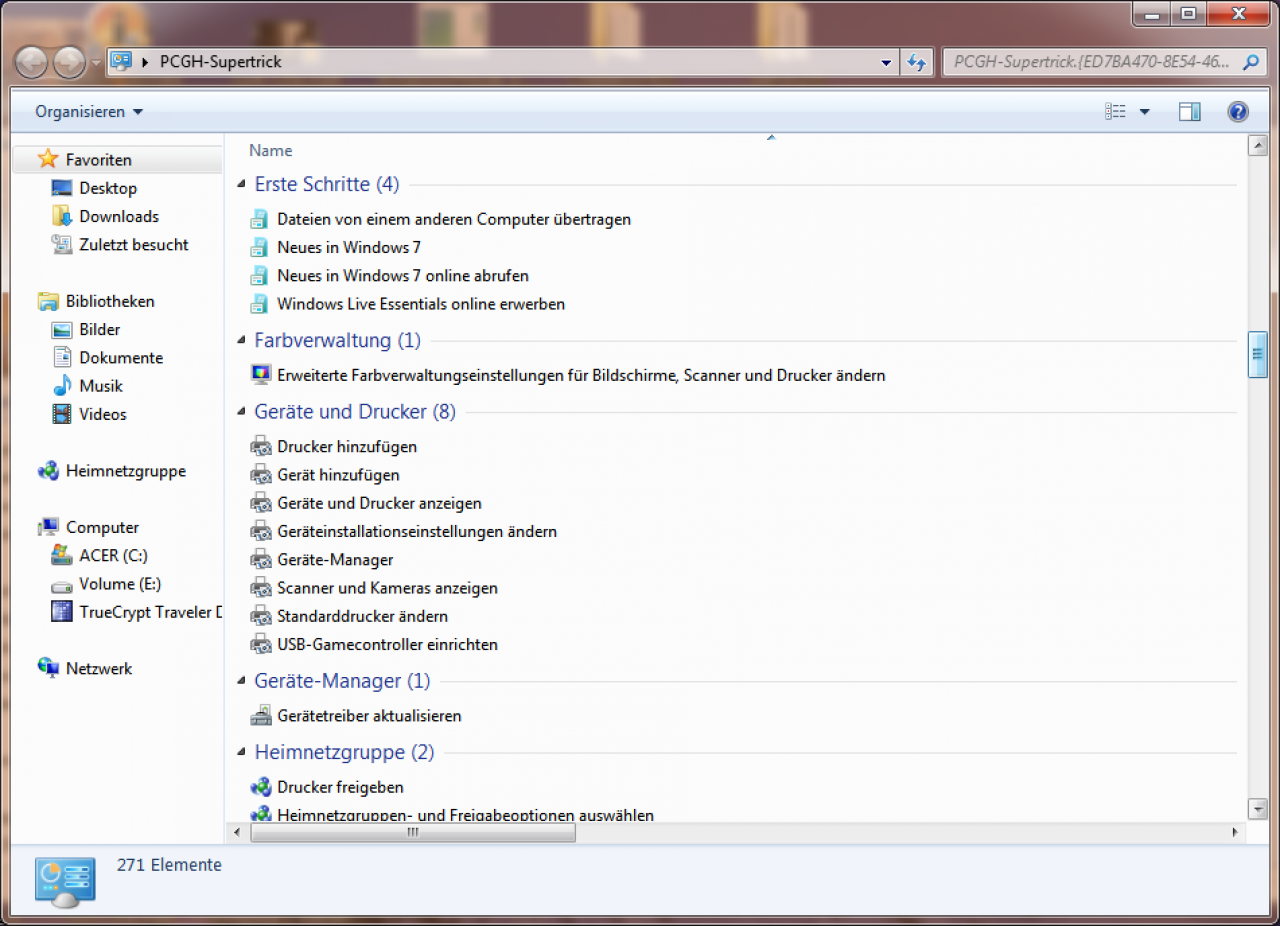Image resolution: width=1280 pixels, height=926 pixels.
Task: Click the vertical scrollbar down arrow
Action: click(1258, 807)
